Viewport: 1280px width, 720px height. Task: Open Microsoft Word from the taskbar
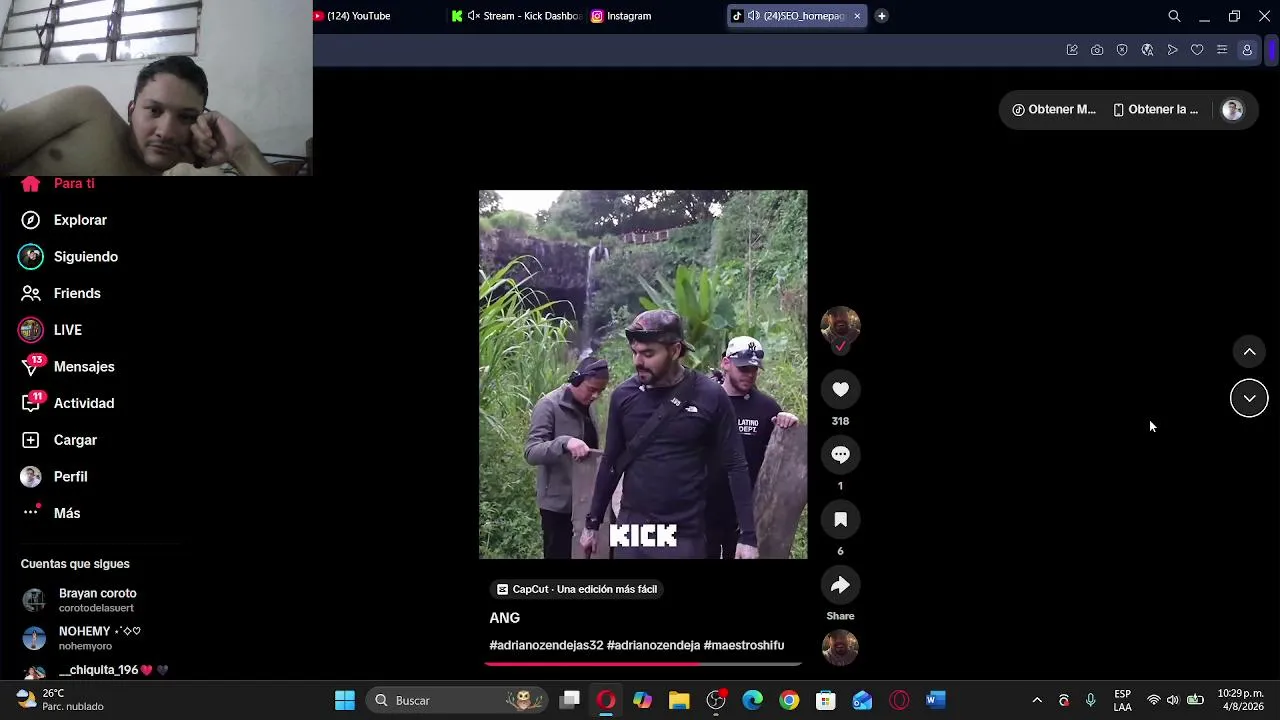pos(935,700)
